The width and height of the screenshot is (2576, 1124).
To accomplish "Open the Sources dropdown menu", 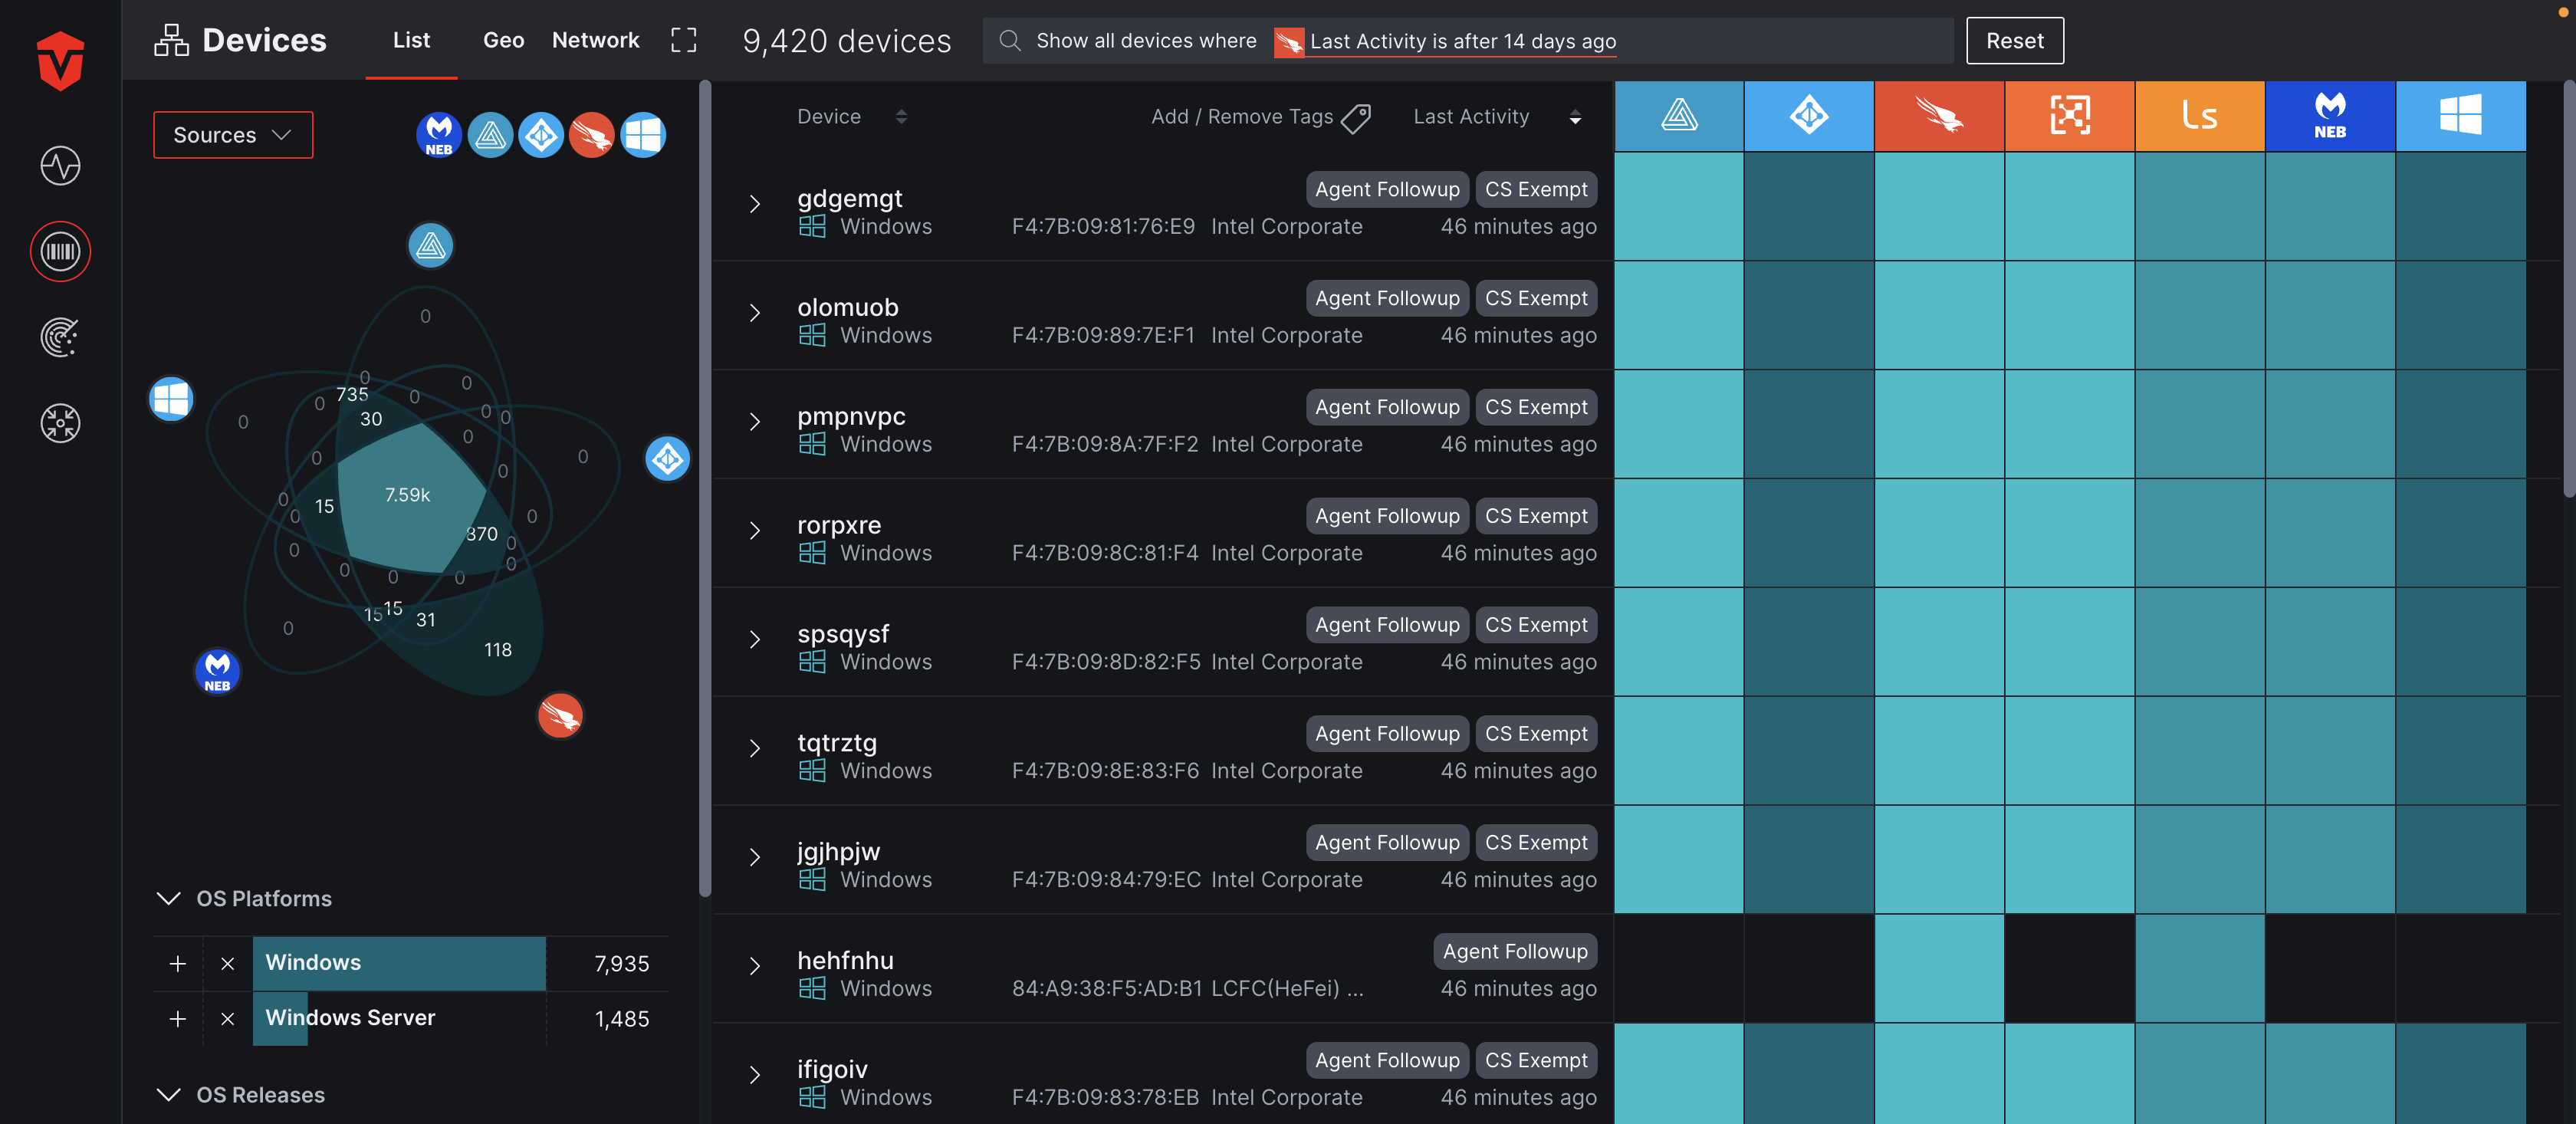I will (232, 135).
